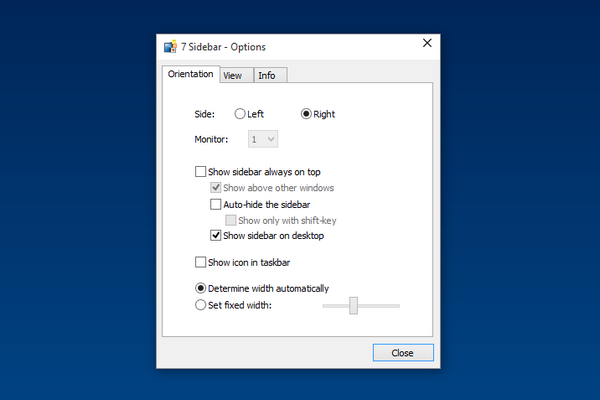Switch to the Orientation tab
The width and height of the screenshot is (600, 400).
pos(190,74)
